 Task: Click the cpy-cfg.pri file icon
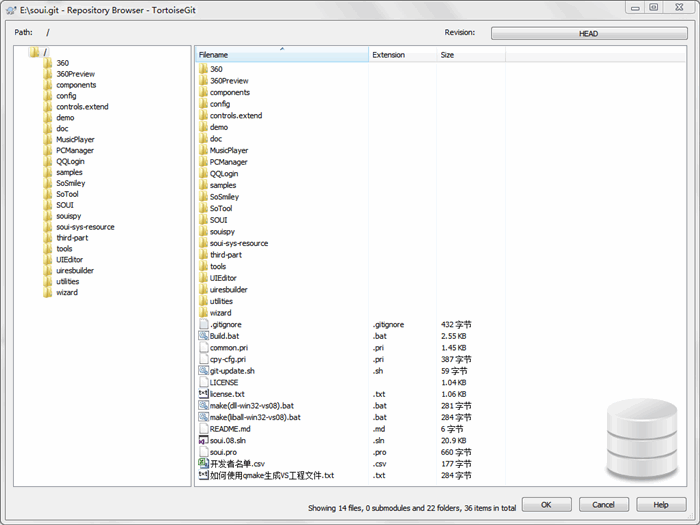pyautogui.click(x=203, y=359)
